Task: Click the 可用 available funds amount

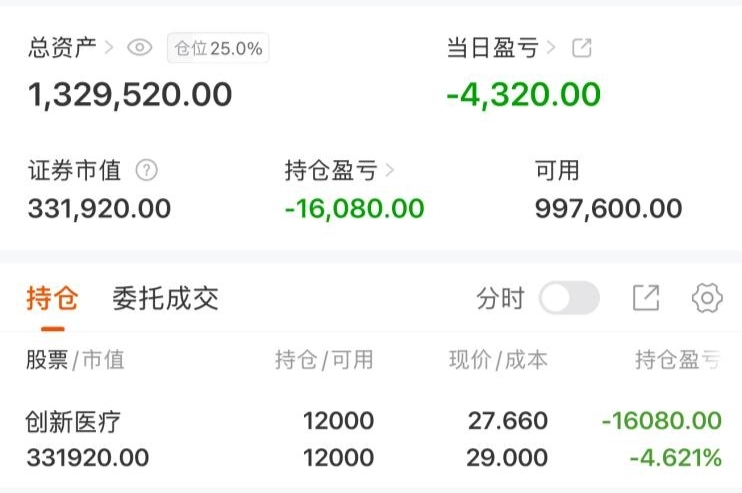Action: (609, 209)
